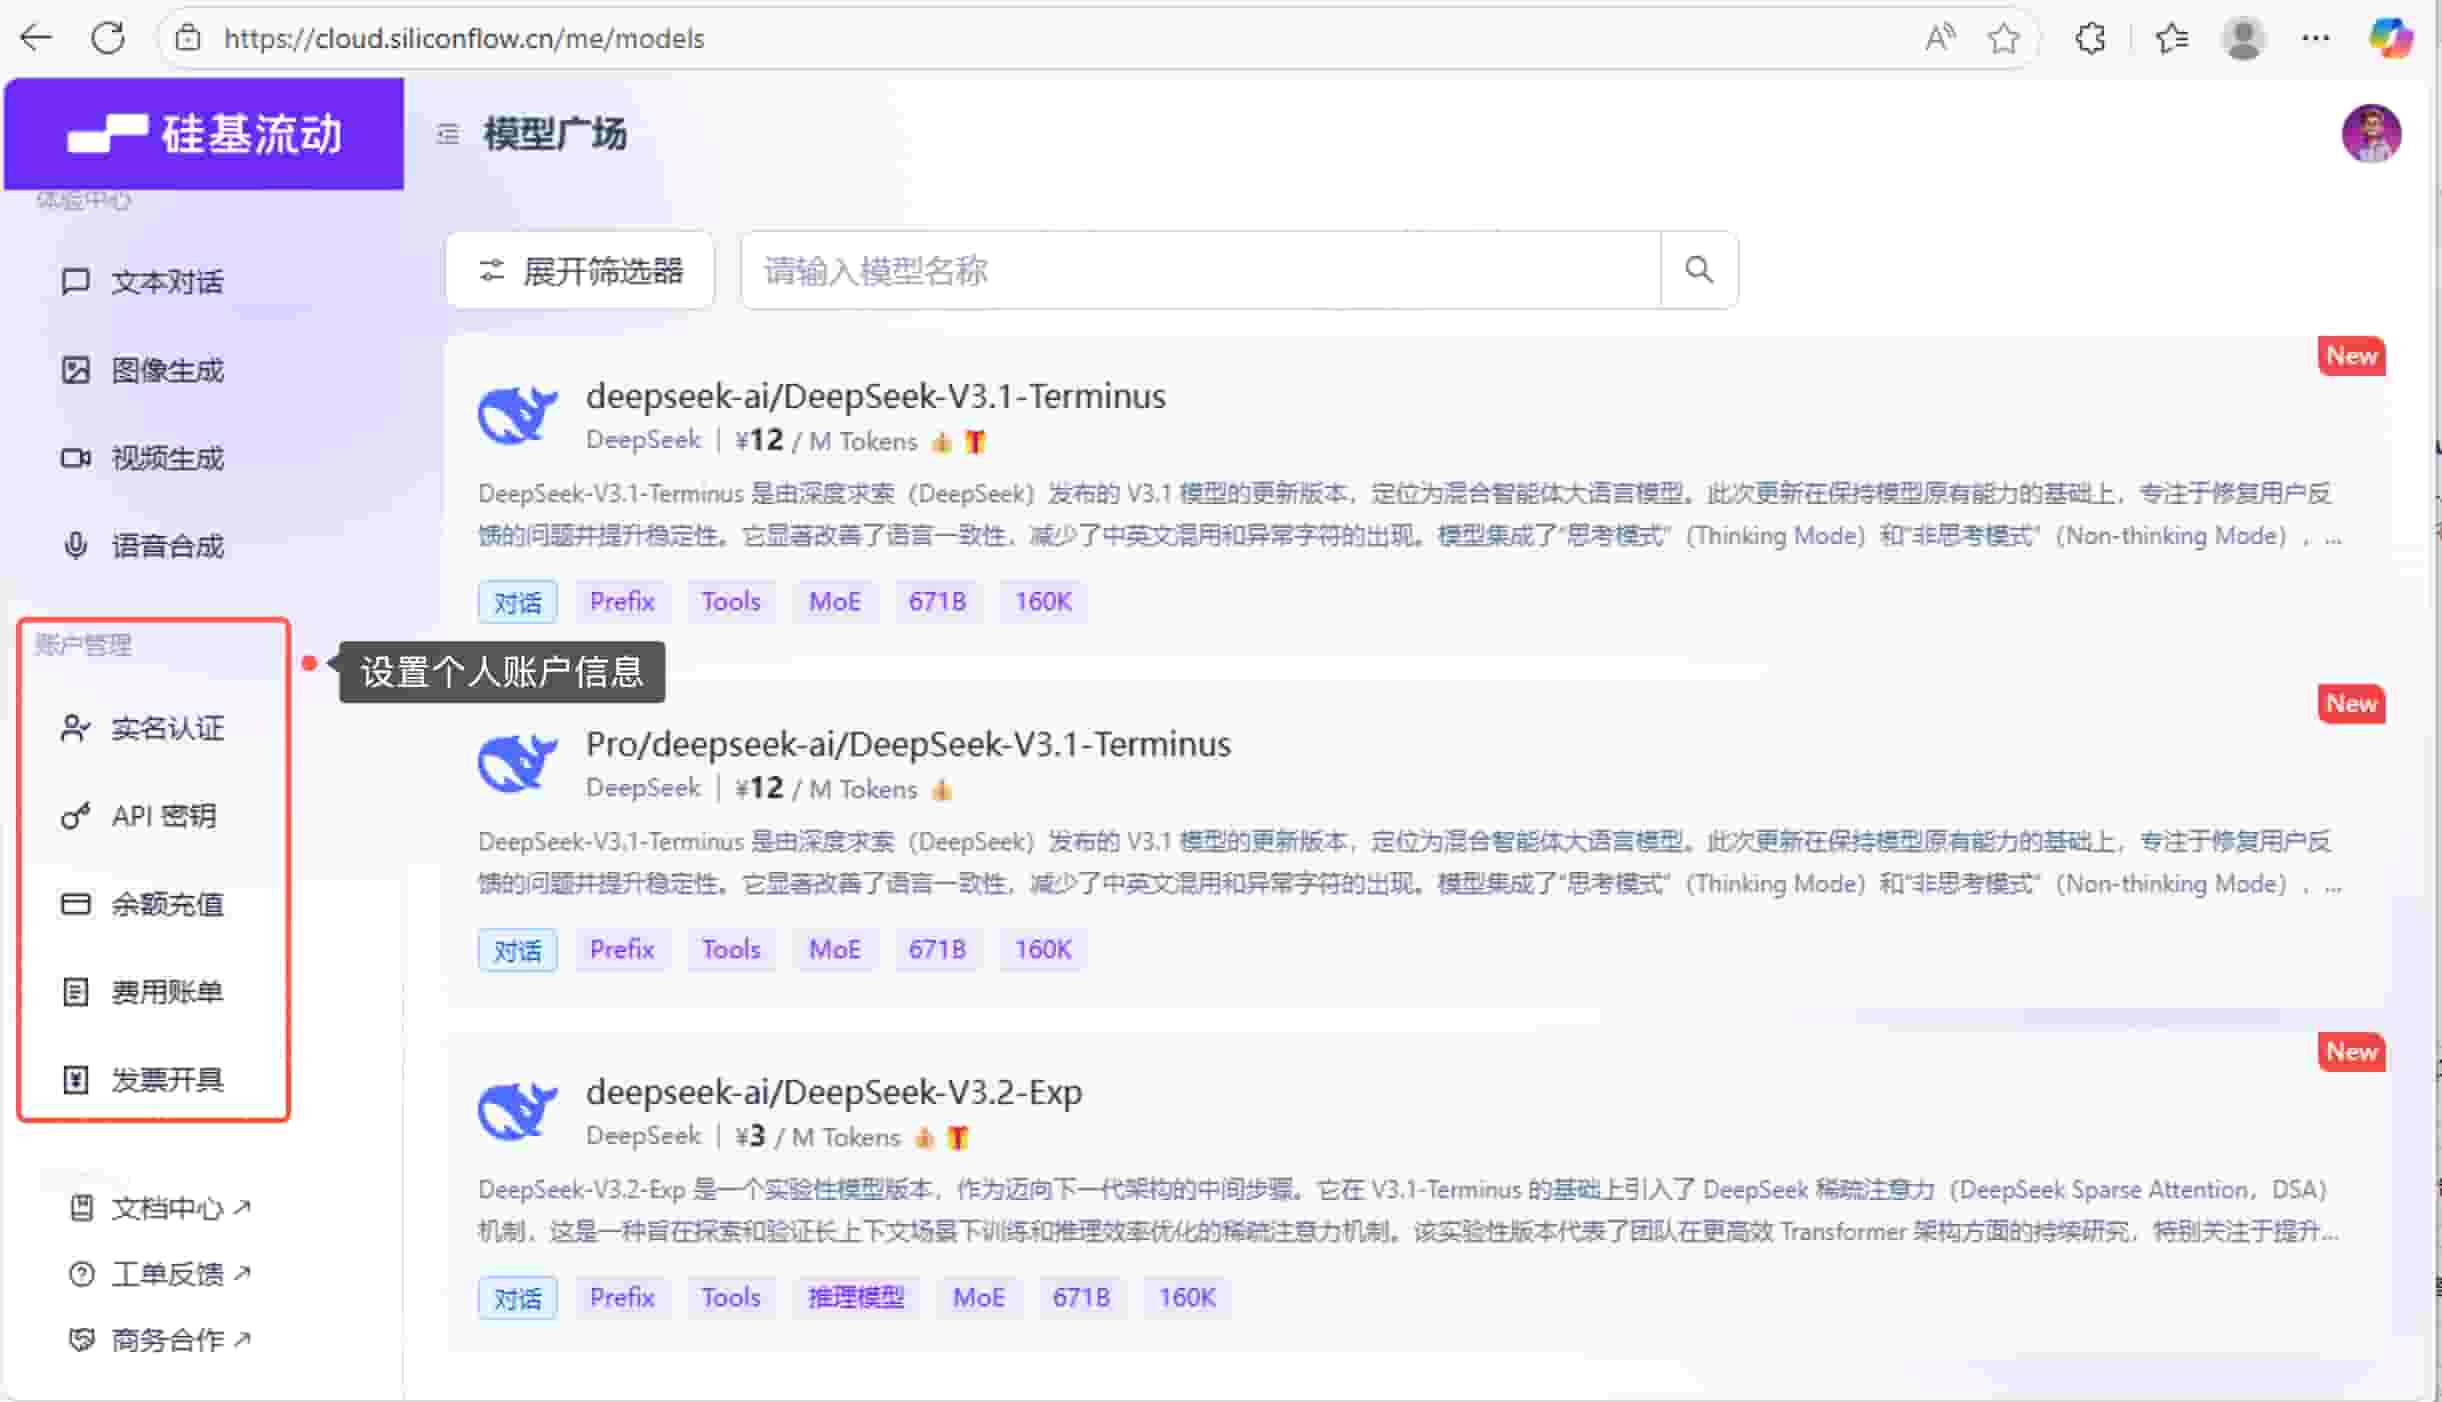Open the browser three-dot settings menu
The width and height of the screenshot is (2442, 1402).
2317,37
